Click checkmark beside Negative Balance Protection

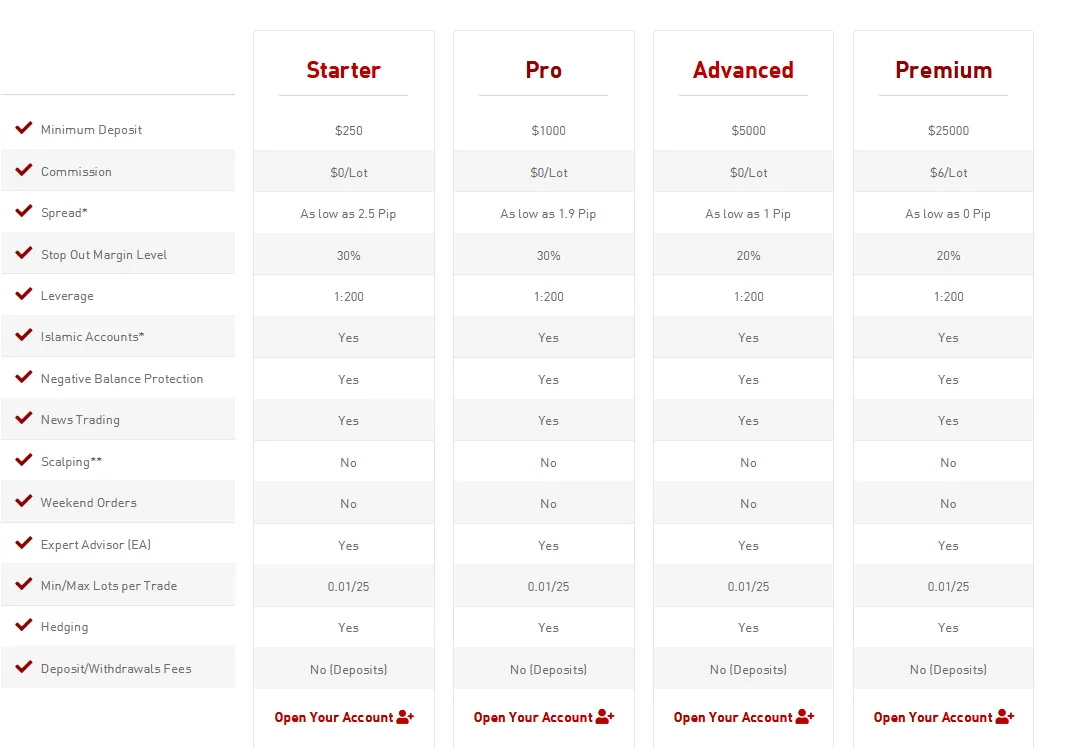[24, 377]
